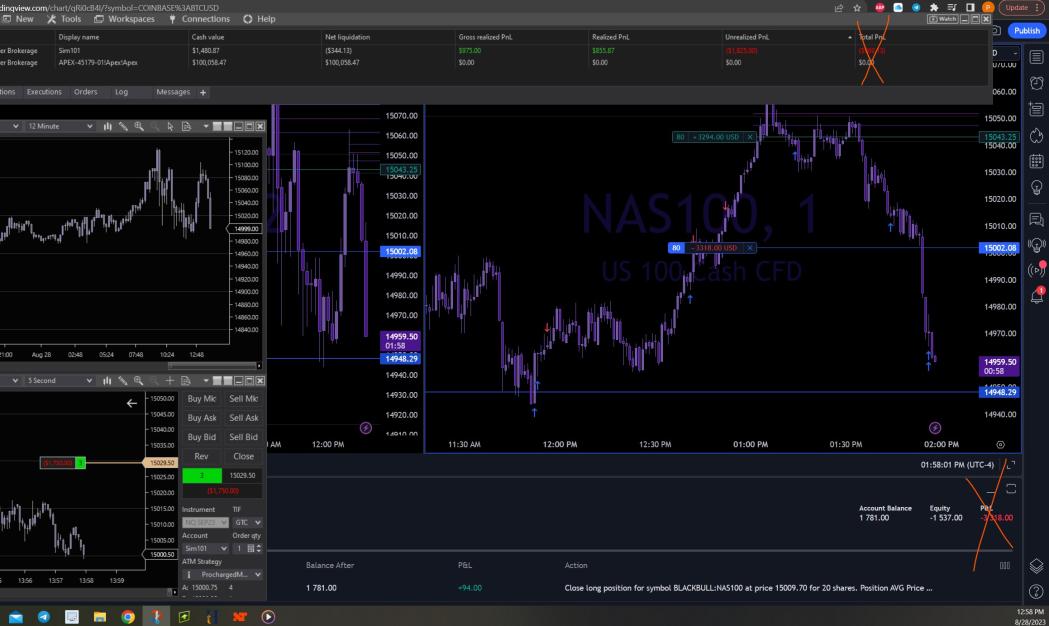Toggle the Watch button in window title
This screenshot has height=626, width=1049.
point(943,19)
